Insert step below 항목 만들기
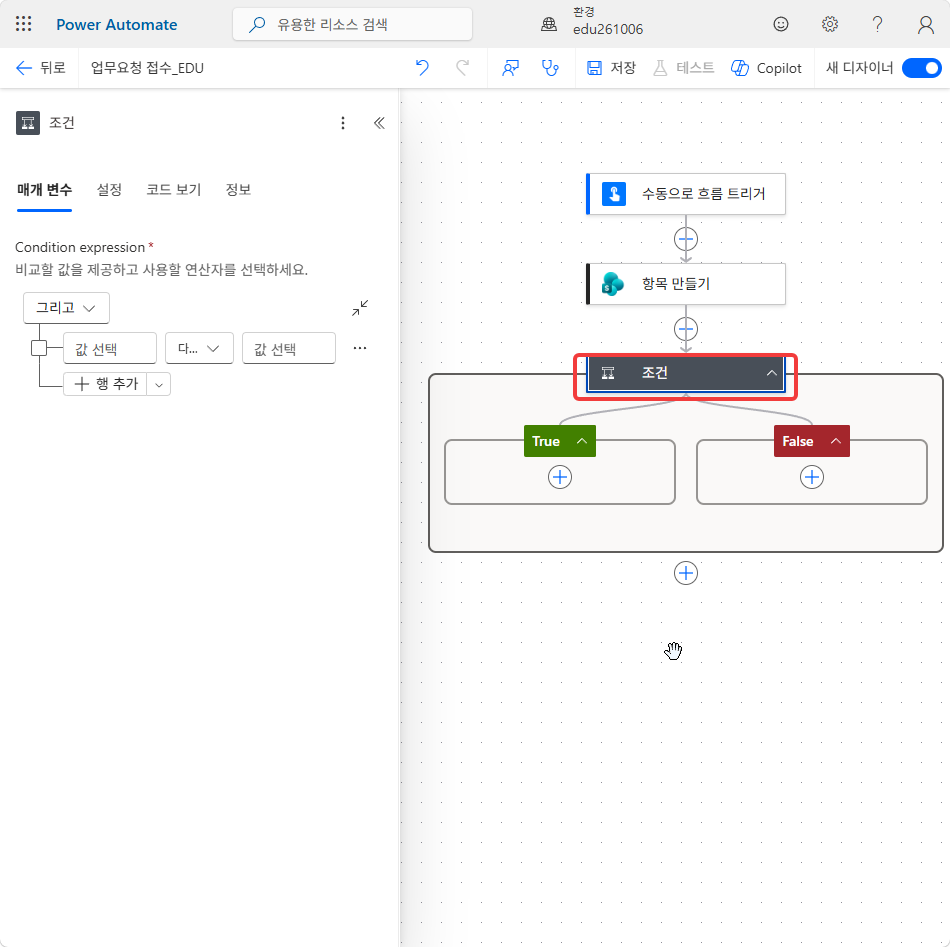This screenshot has height=947, width=950. (x=685, y=330)
